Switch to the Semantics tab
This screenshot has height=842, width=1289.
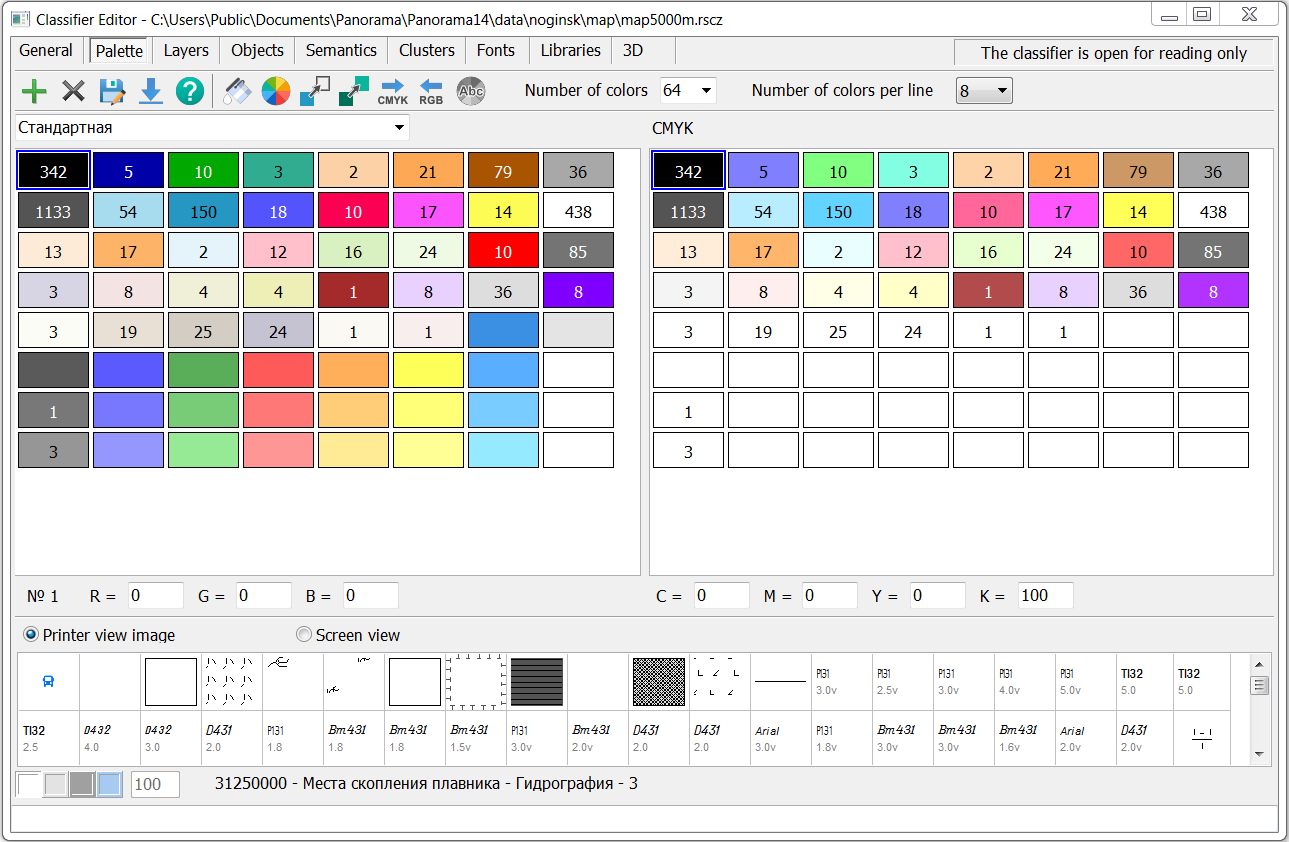pyautogui.click(x=341, y=51)
